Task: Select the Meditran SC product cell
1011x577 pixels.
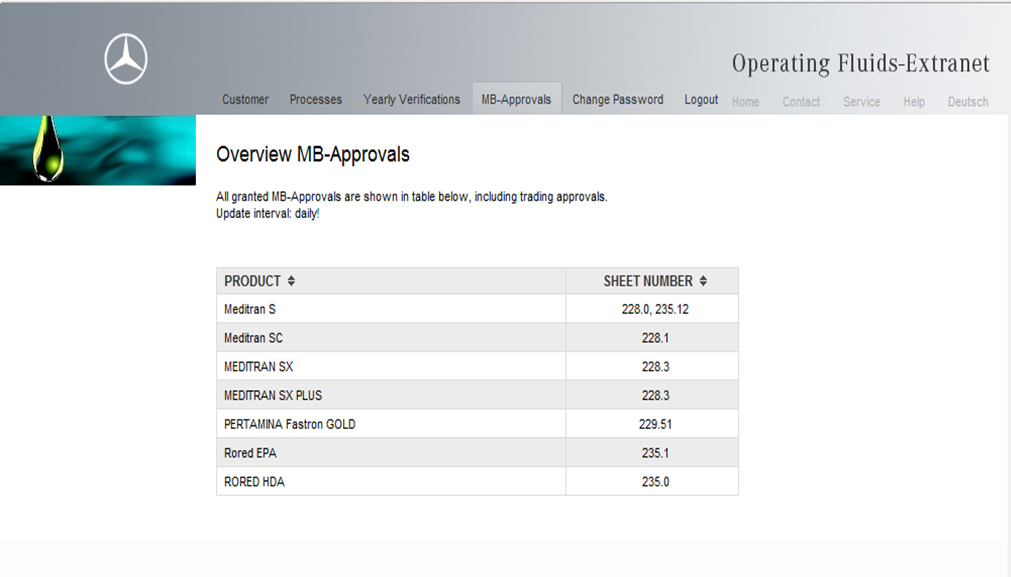Action: click(x=391, y=338)
